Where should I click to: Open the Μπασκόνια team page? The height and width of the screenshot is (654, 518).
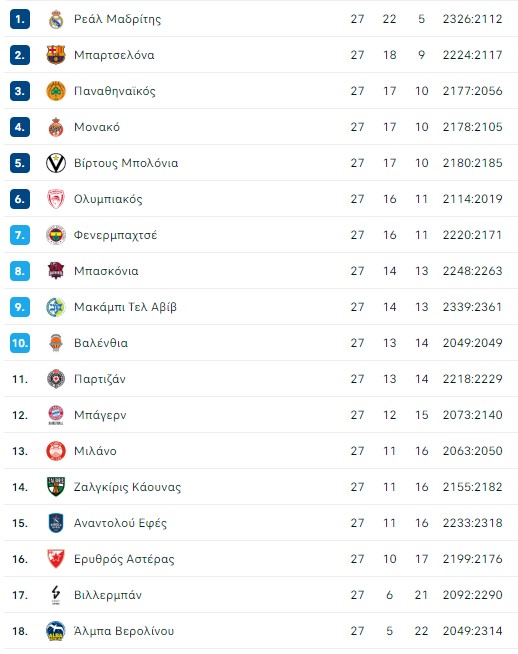pos(106,271)
